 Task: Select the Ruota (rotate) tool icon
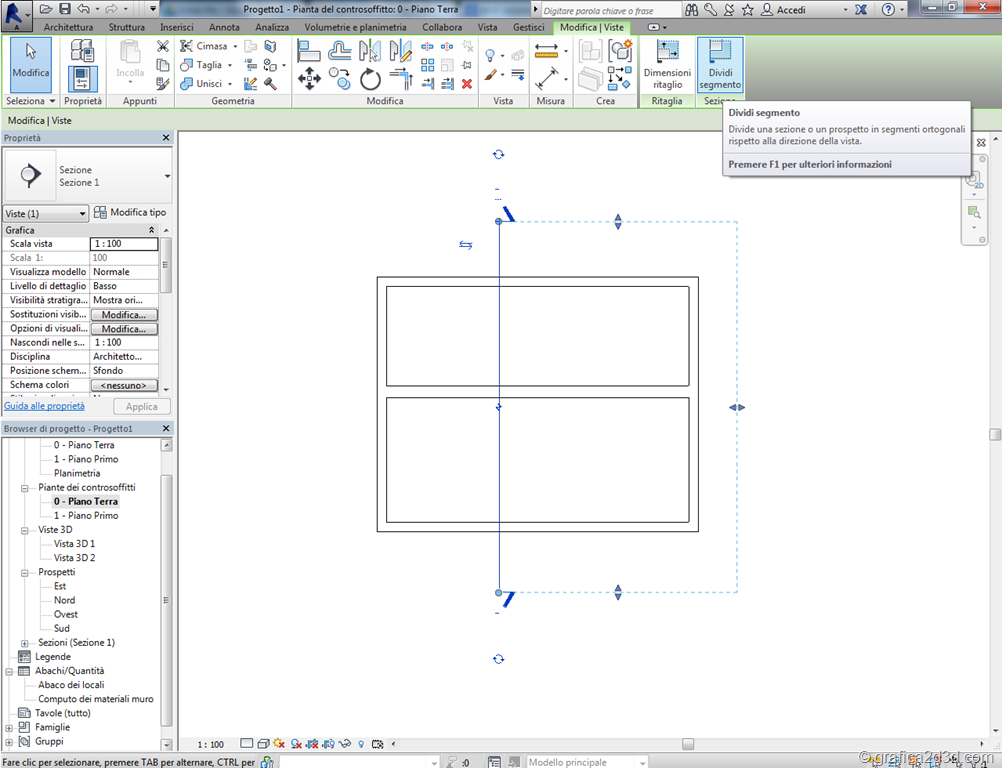(x=371, y=78)
